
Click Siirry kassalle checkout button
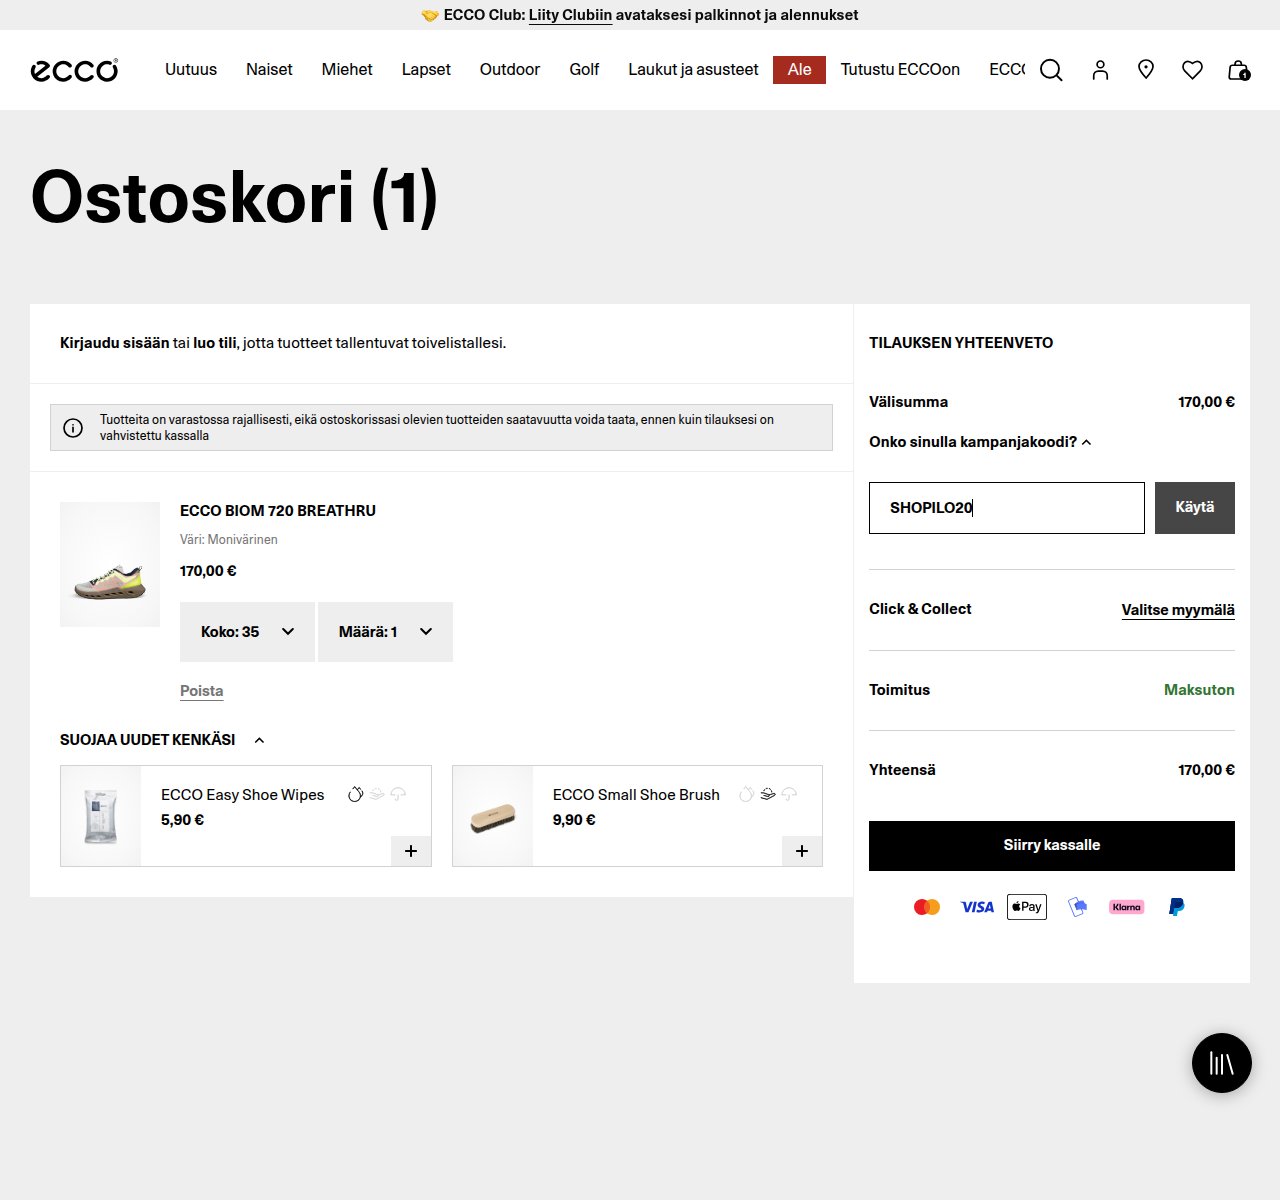tap(1052, 846)
